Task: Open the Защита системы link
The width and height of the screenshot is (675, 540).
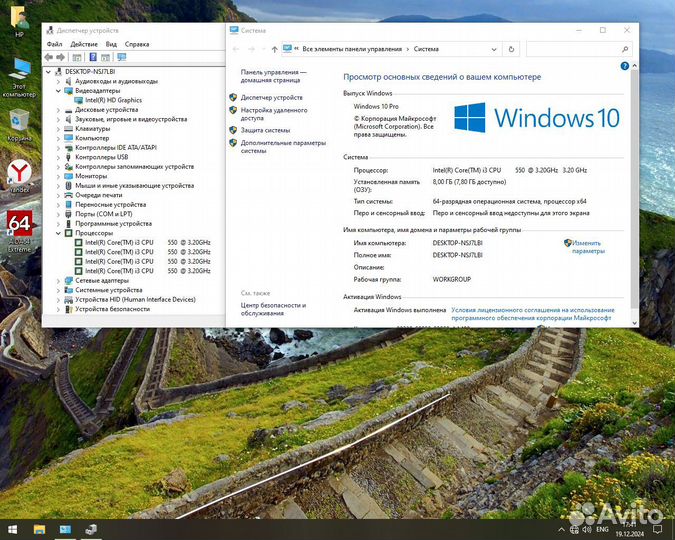Action: (265, 130)
